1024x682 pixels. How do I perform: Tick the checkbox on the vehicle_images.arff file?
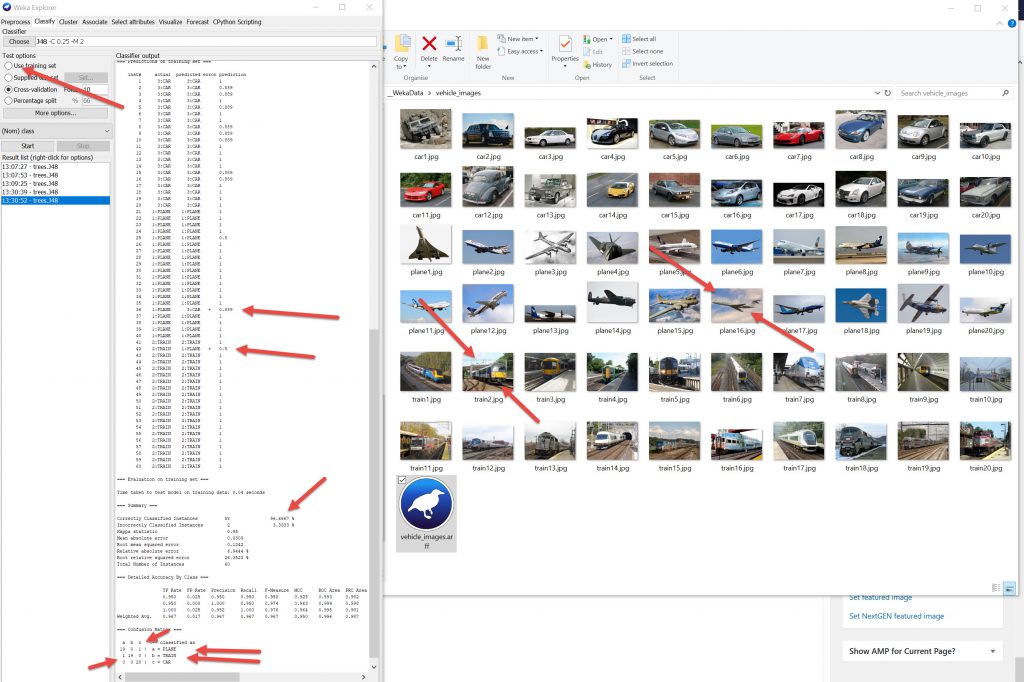[x=402, y=481]
